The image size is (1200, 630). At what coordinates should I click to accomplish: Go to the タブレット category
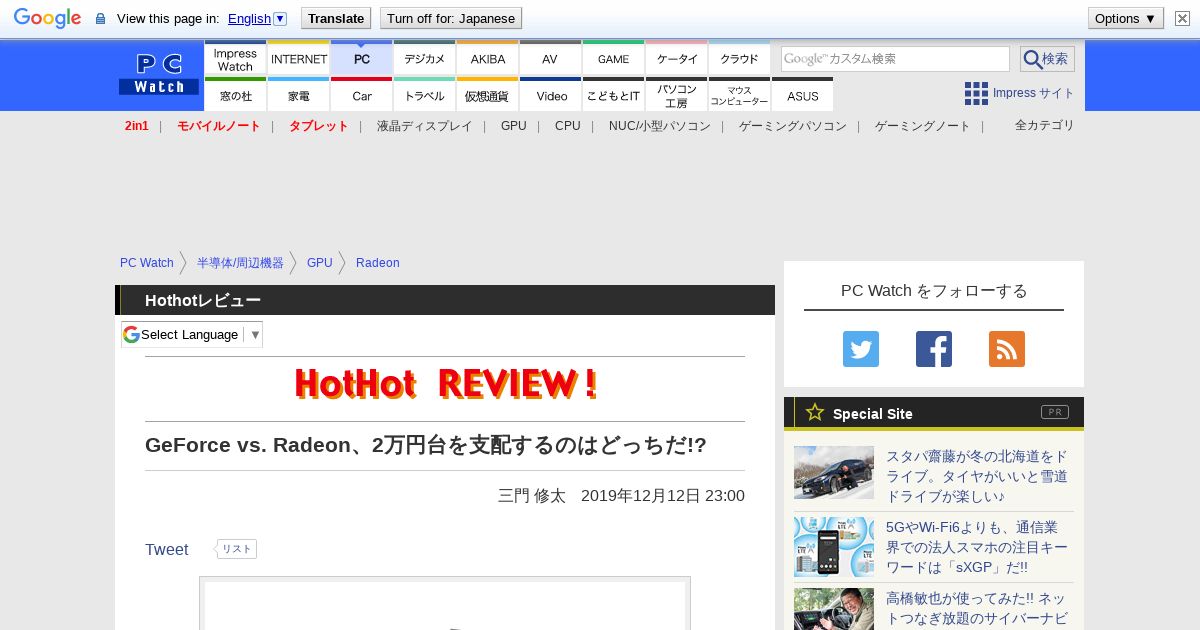(319, 126)
